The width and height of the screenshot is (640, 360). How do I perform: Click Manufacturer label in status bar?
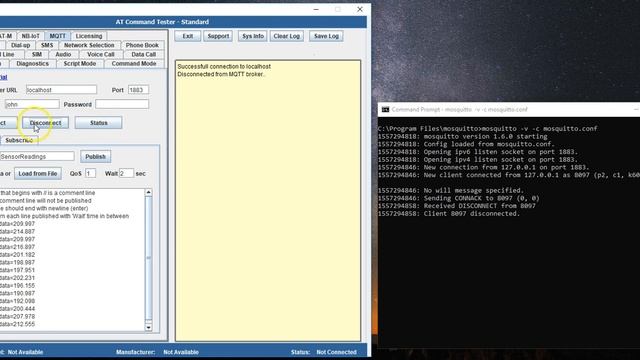136,352
